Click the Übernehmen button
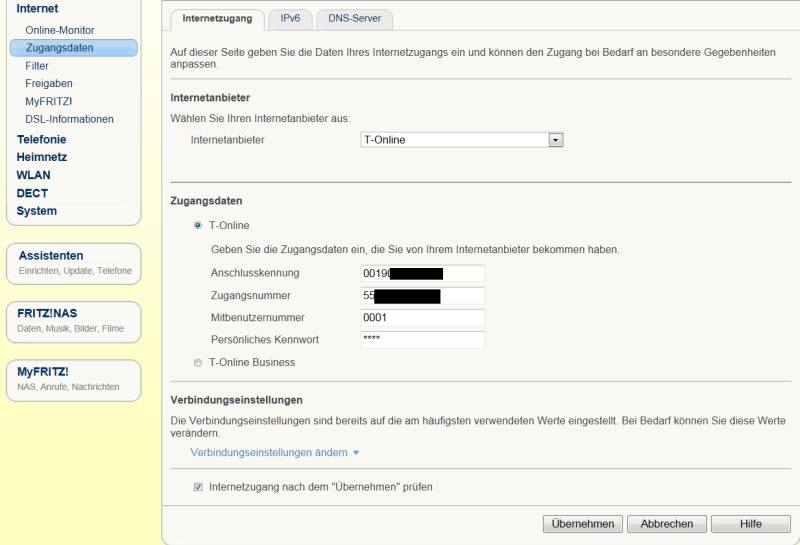800x545 pixels. click(x=583, y=524)
